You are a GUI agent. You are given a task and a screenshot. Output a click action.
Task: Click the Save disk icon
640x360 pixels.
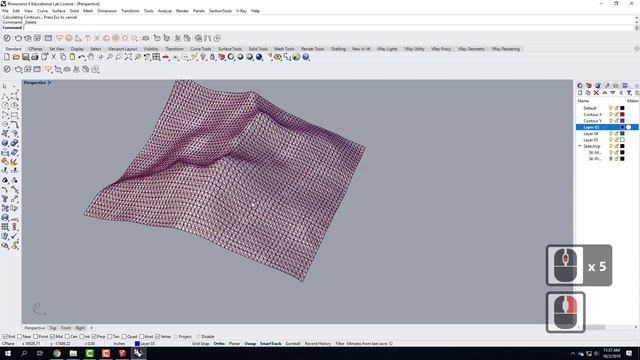(x=25, y=57)
